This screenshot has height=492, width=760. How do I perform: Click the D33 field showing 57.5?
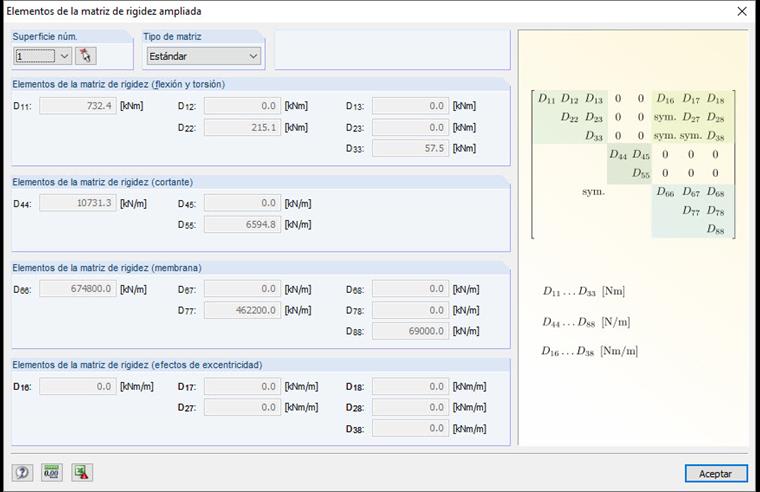pos(410,148)
